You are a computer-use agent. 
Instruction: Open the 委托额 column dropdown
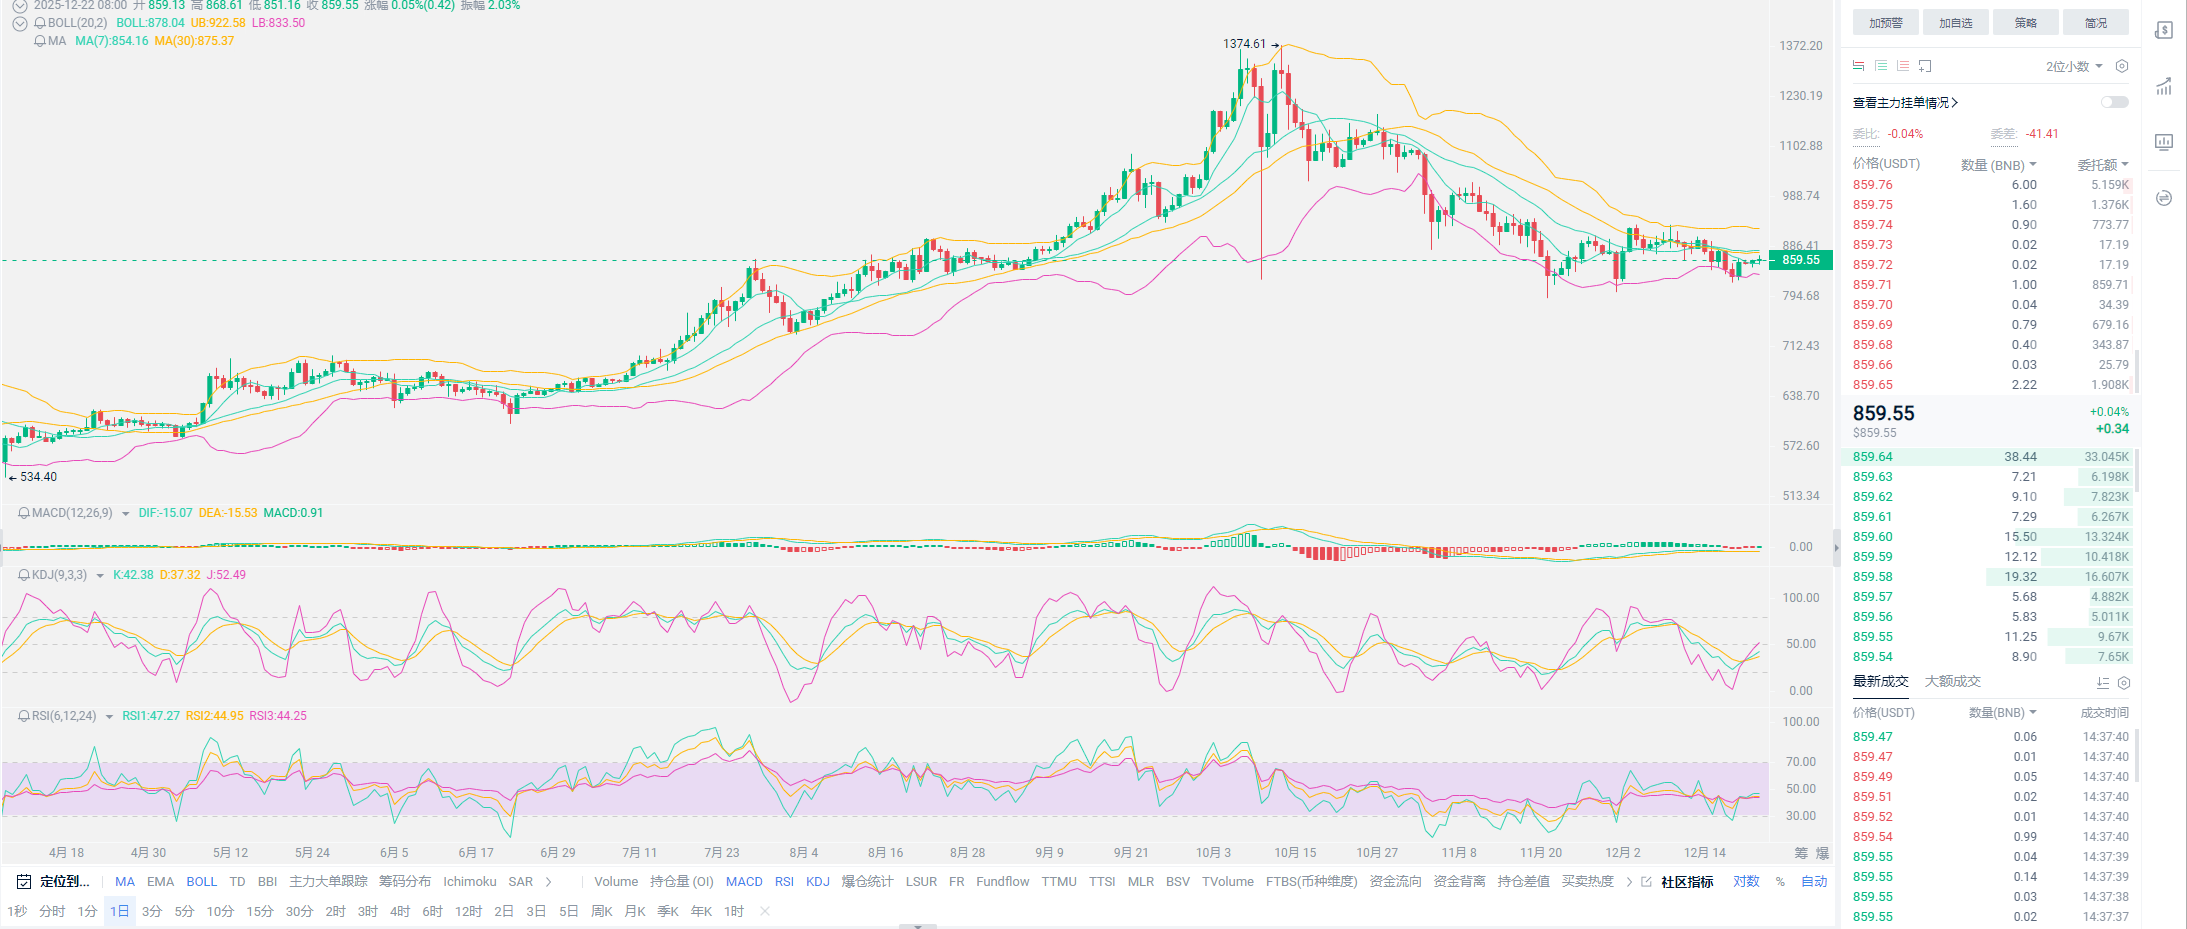[2103, 165]
